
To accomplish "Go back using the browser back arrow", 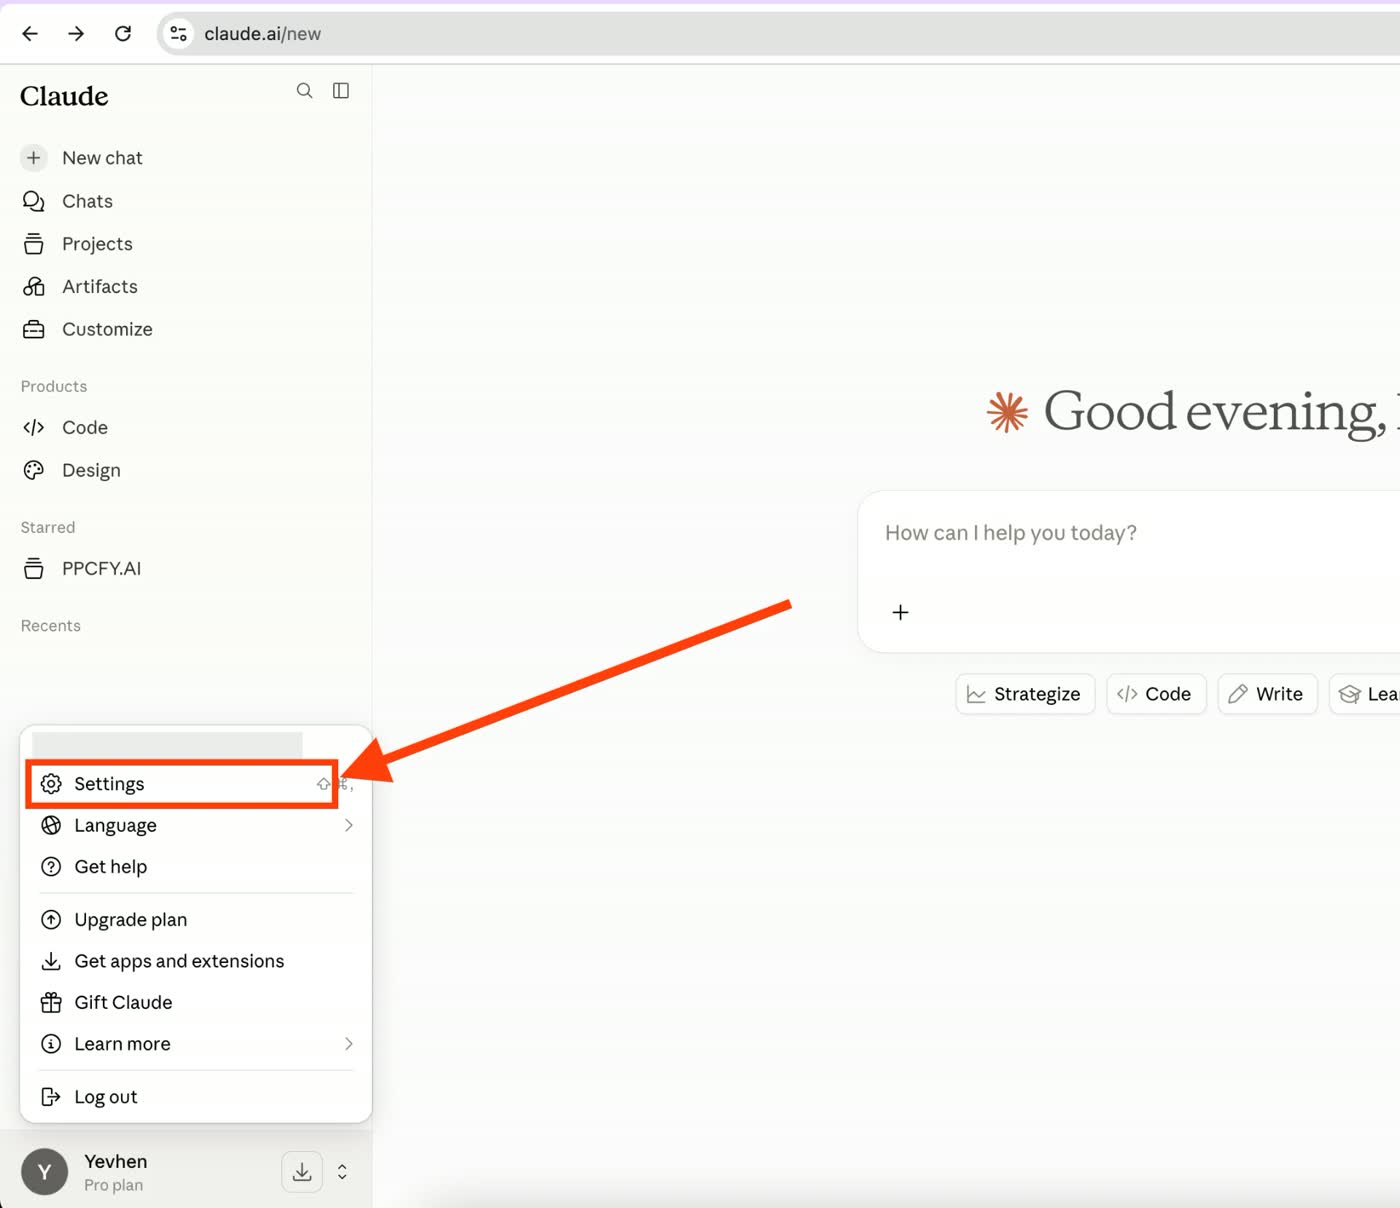I will [x=30, y=34].
